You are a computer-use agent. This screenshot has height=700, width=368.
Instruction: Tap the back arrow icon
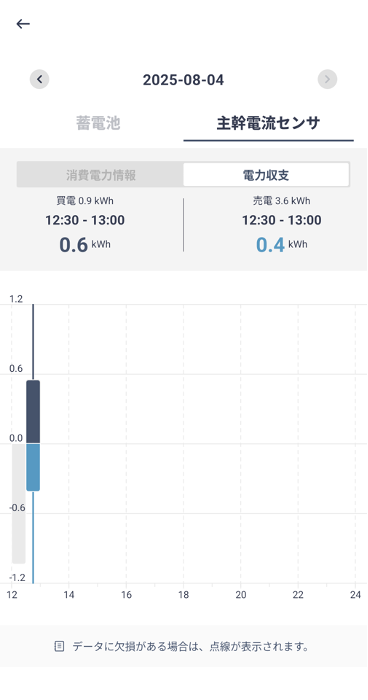click(x=23, y=24)
